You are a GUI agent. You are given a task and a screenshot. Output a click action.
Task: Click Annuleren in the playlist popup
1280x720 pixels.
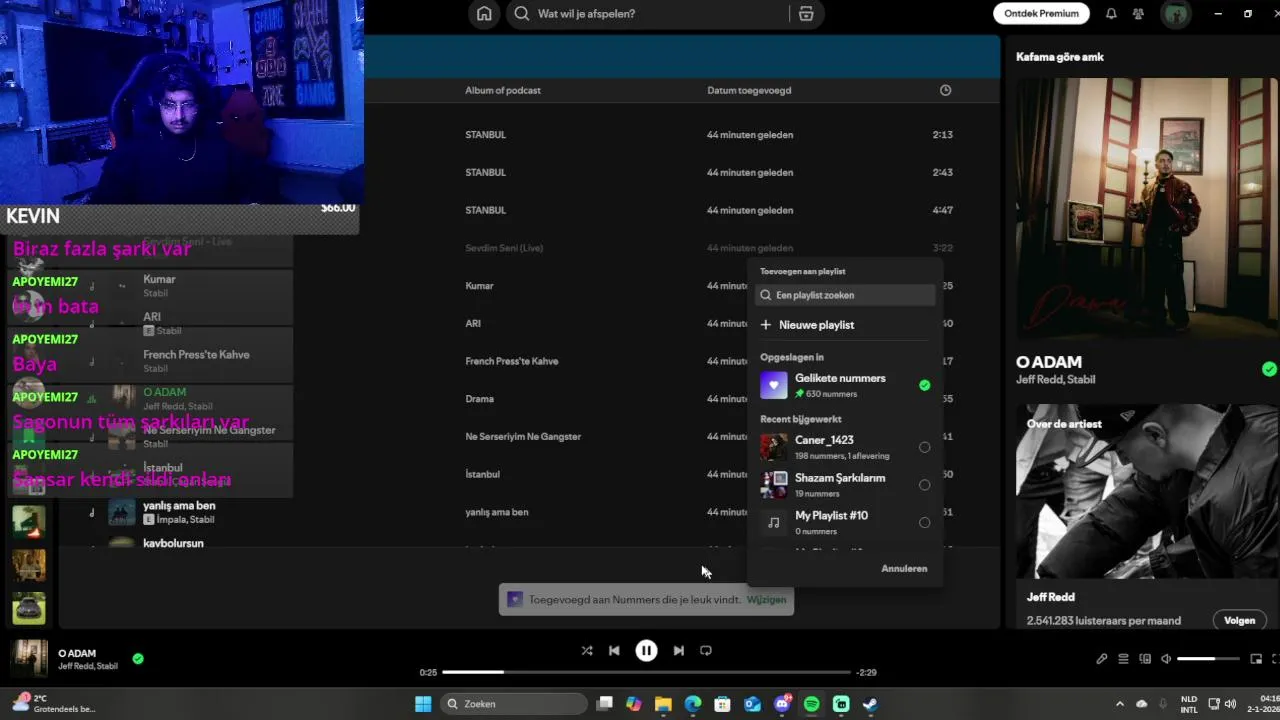click(x=904, y=568)
